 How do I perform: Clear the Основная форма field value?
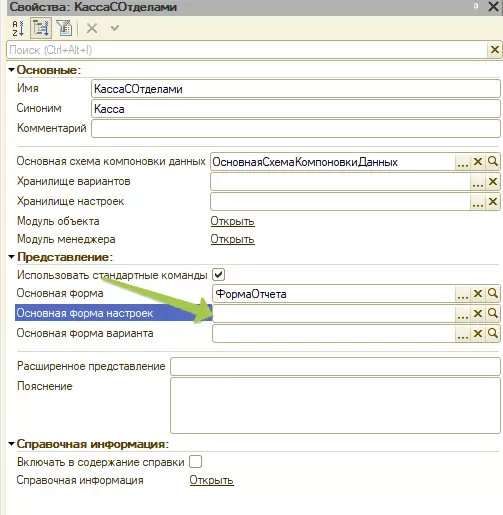coord(478,294)
